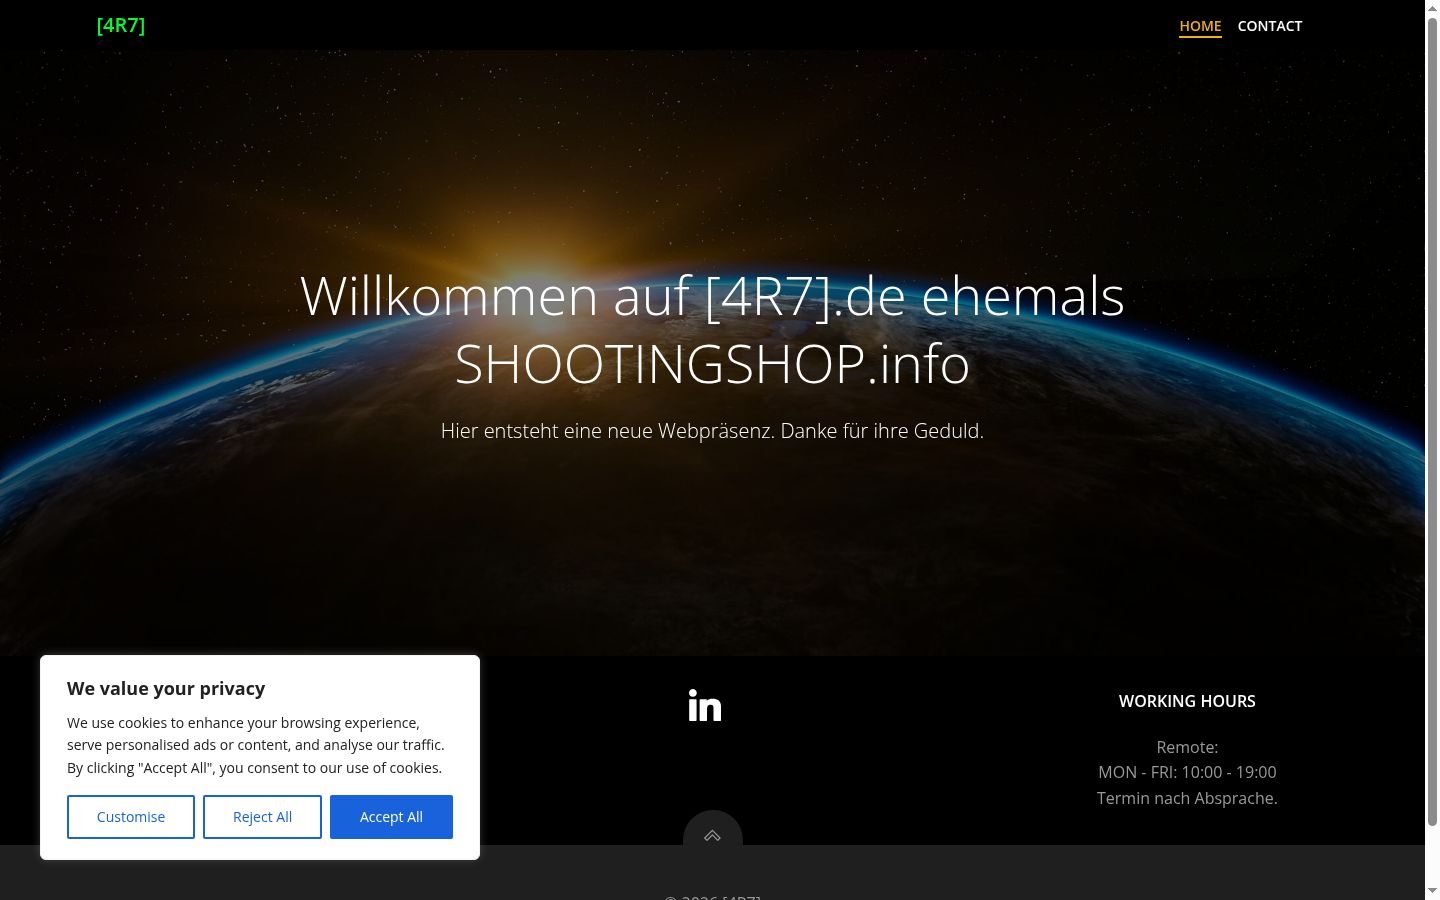Click the [4R7] site logo
This screenshot has height=900, width=1440.
coord(121,25)
